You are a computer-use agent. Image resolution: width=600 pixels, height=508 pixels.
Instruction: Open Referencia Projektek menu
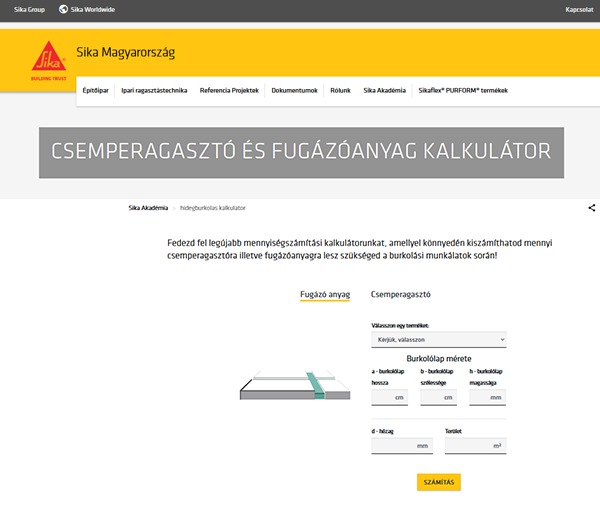229,91
